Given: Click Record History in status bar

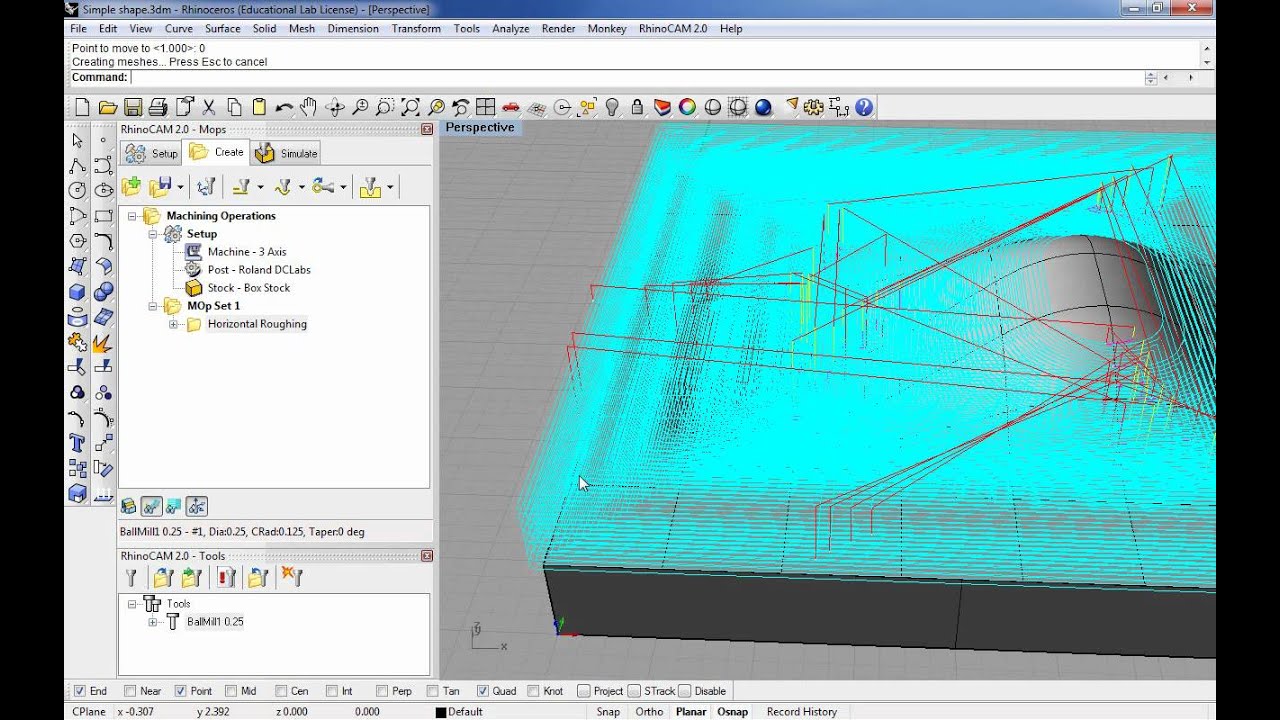Looking at the screenshot, I should [x=801, y=712].
